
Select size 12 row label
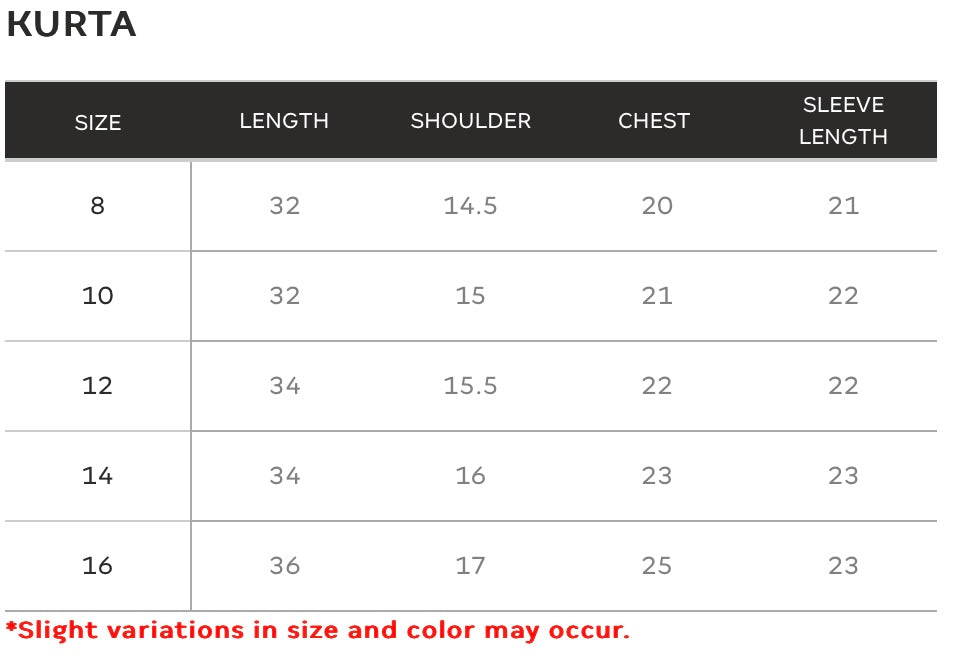point(97,386)
